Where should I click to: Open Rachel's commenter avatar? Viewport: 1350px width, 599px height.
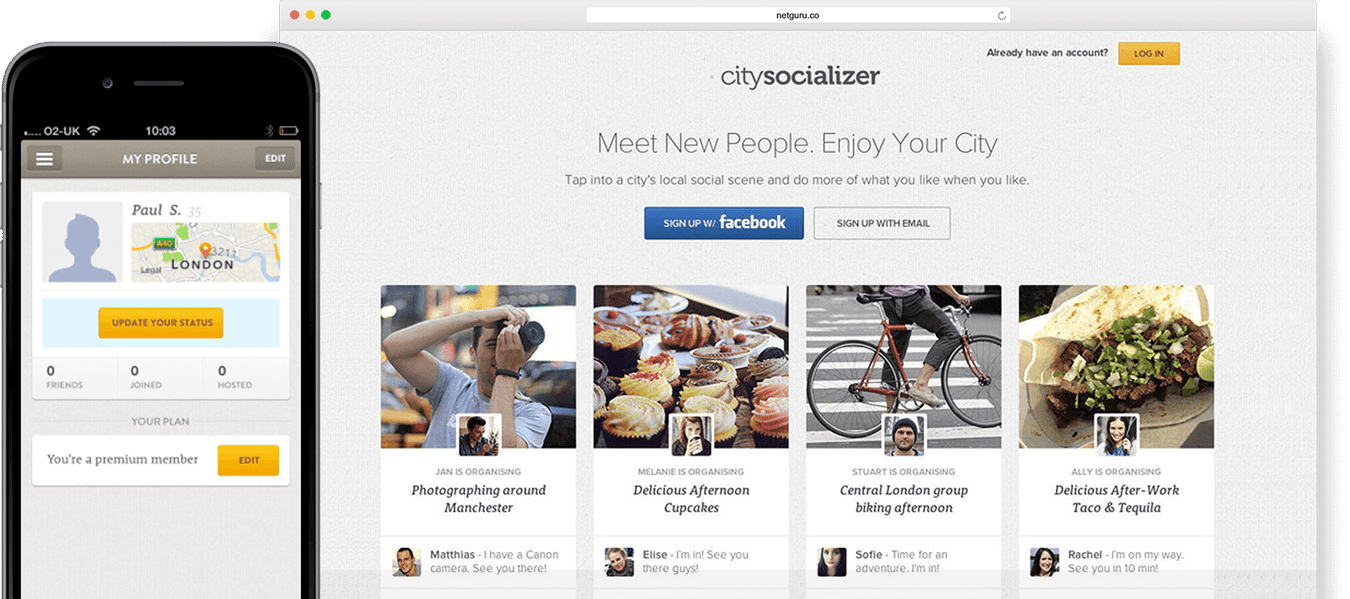point(1044,561)
